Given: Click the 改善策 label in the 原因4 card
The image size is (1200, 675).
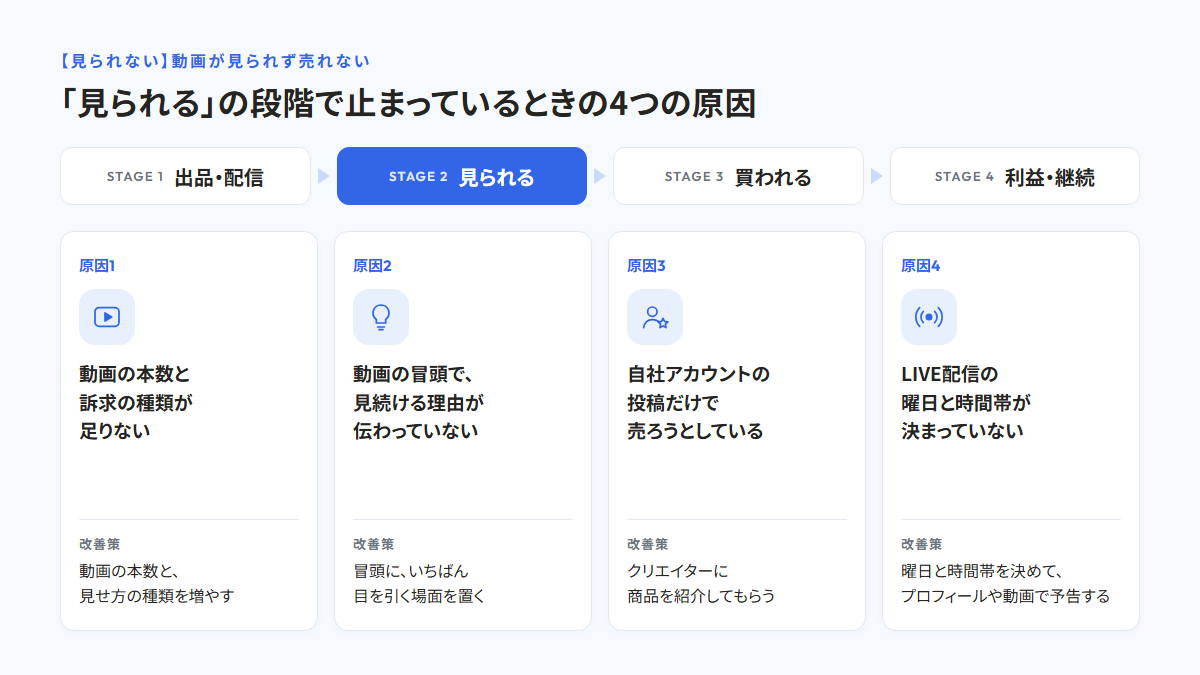Looking at the screenshot, I should click(922, 544).
